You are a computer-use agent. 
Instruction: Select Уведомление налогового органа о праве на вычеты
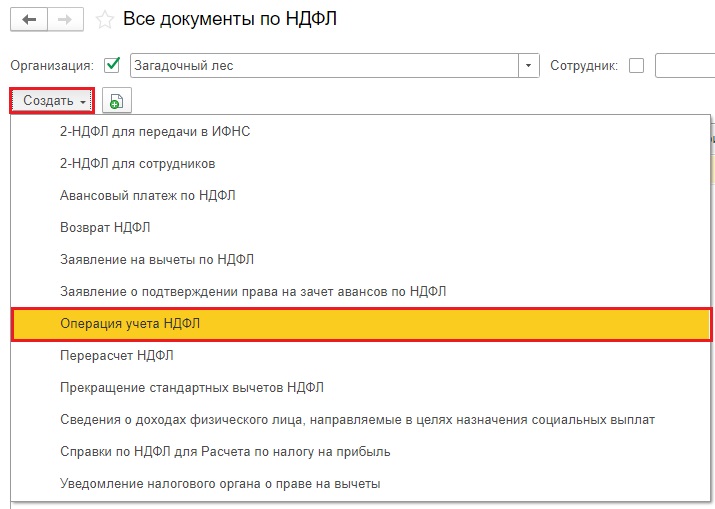coord(360,483)
